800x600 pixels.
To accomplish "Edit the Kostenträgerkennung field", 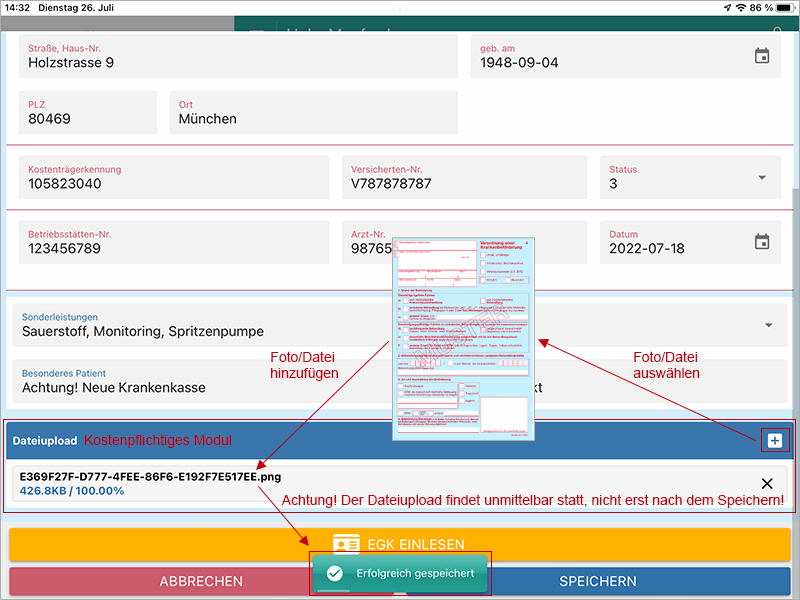I will (x=173, y=178).
